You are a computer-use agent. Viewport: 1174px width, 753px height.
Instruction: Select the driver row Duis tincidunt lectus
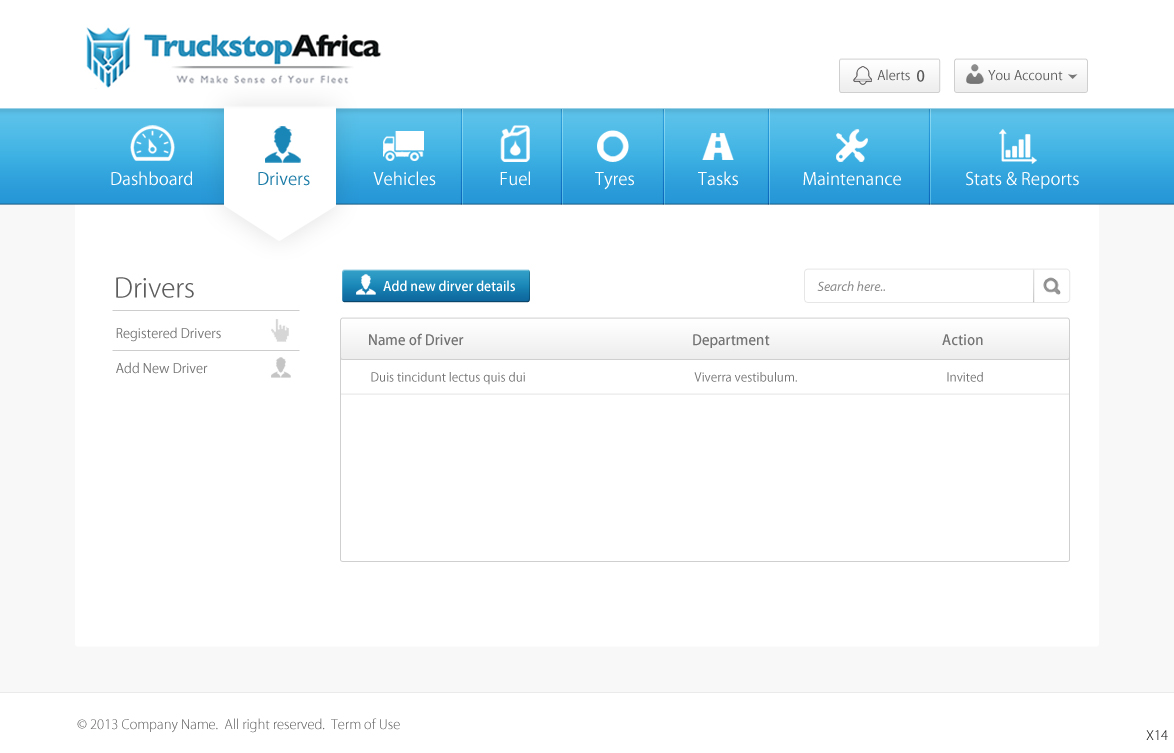pyautogui.click(x=448, y=377)
